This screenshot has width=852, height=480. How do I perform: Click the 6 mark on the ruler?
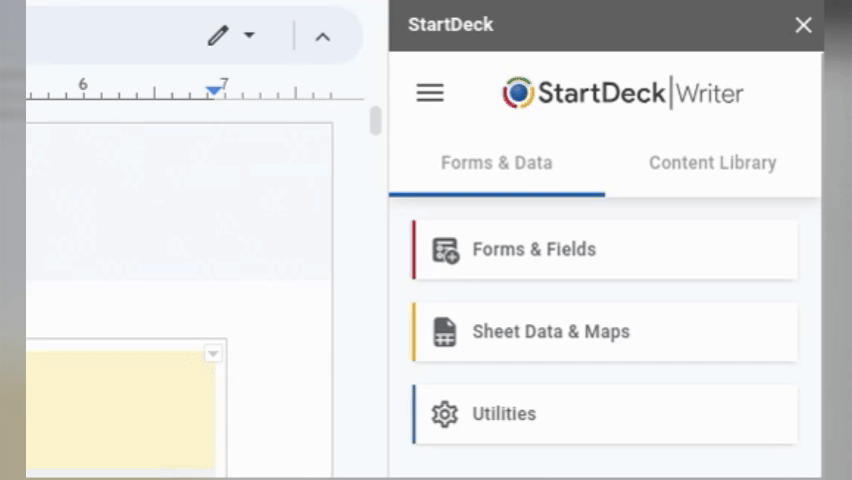click(x=83, y=84)
